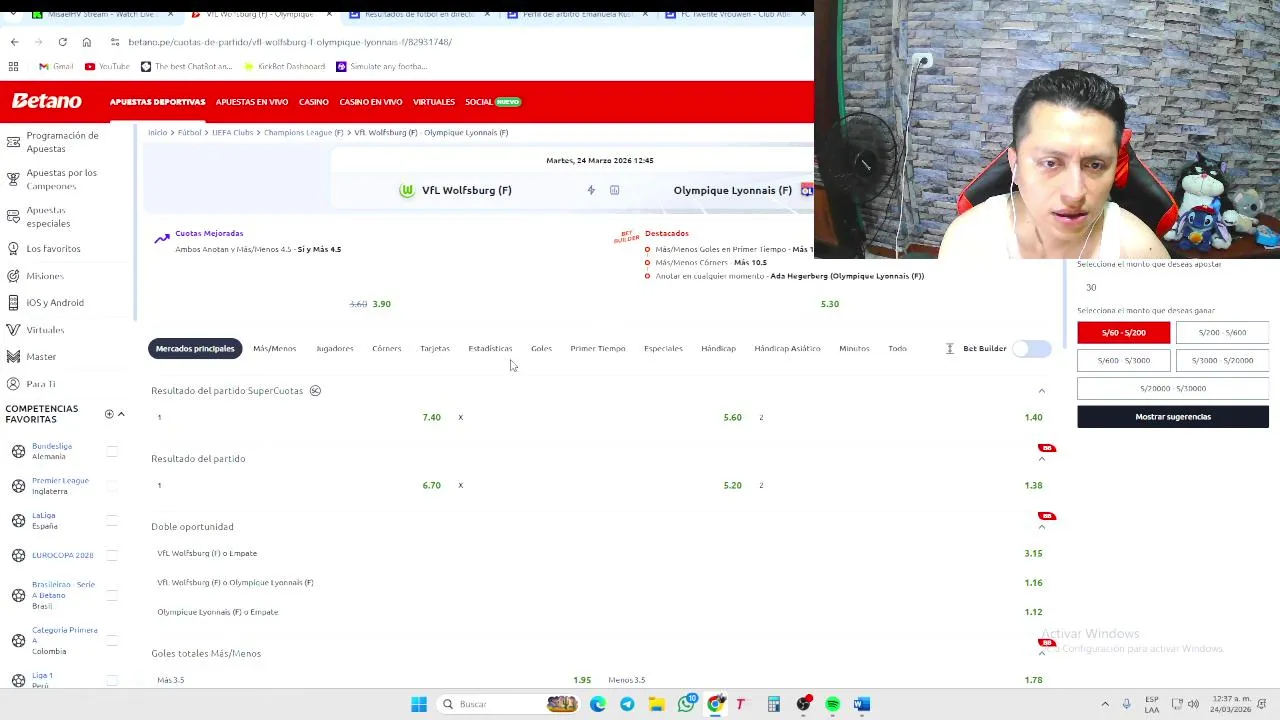Open File Explorer from taskbar
The image size is (1280, 720).
656,704
